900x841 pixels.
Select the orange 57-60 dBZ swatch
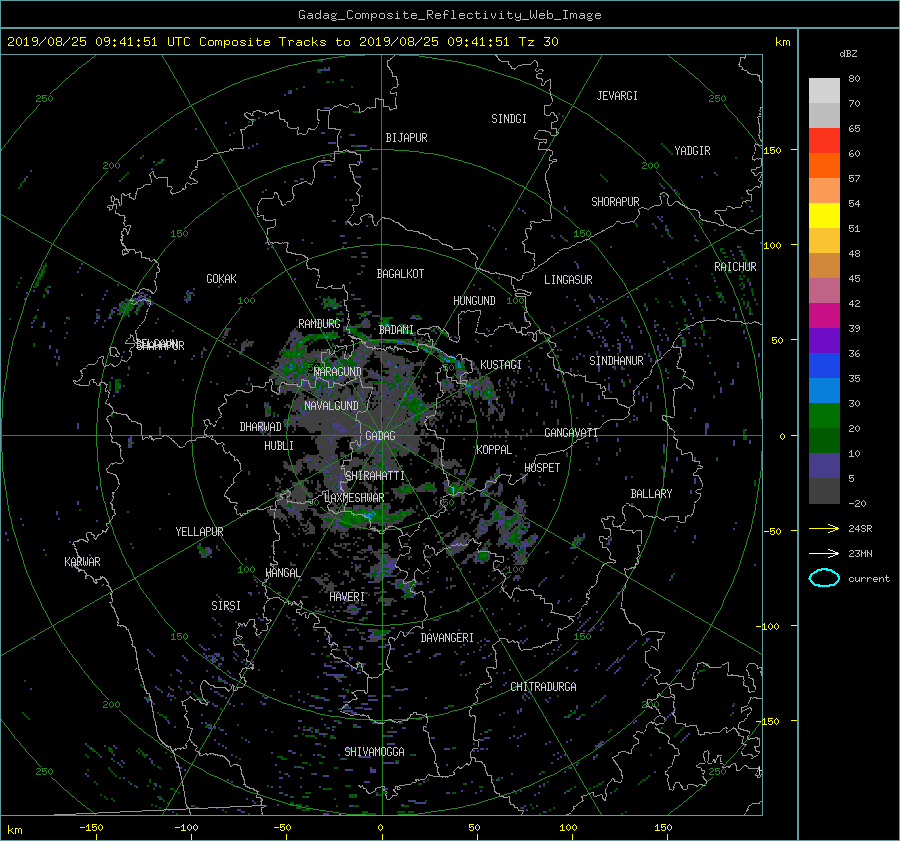[x=824, y=165]
